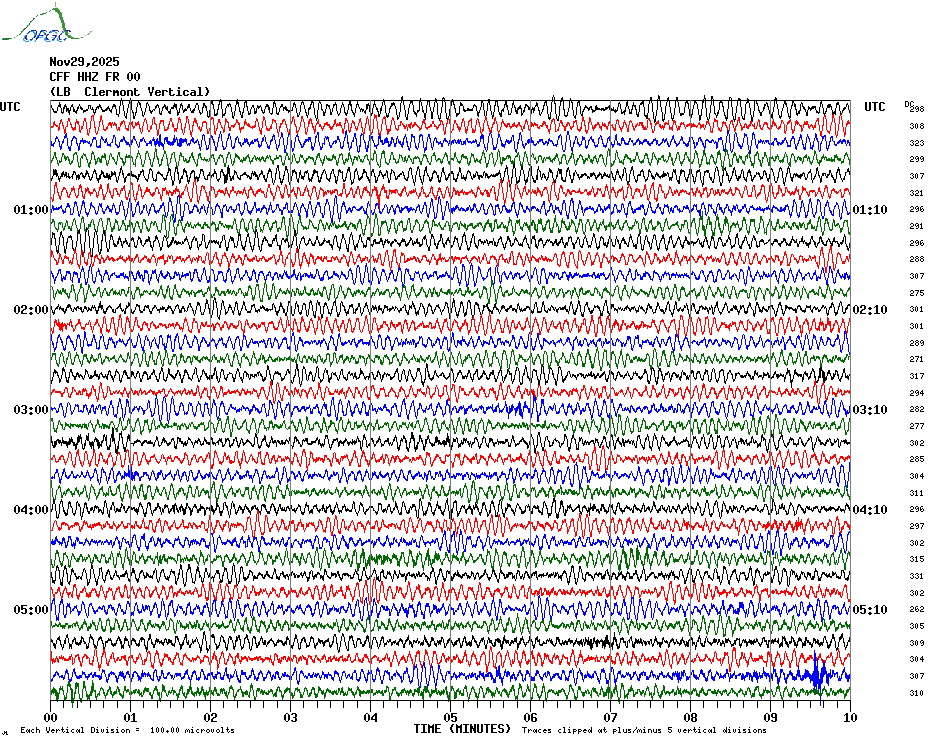Click the 05:00 time label on left
Image resolution: width=930 pixels, height=744 pixels.
click(31, 610)
